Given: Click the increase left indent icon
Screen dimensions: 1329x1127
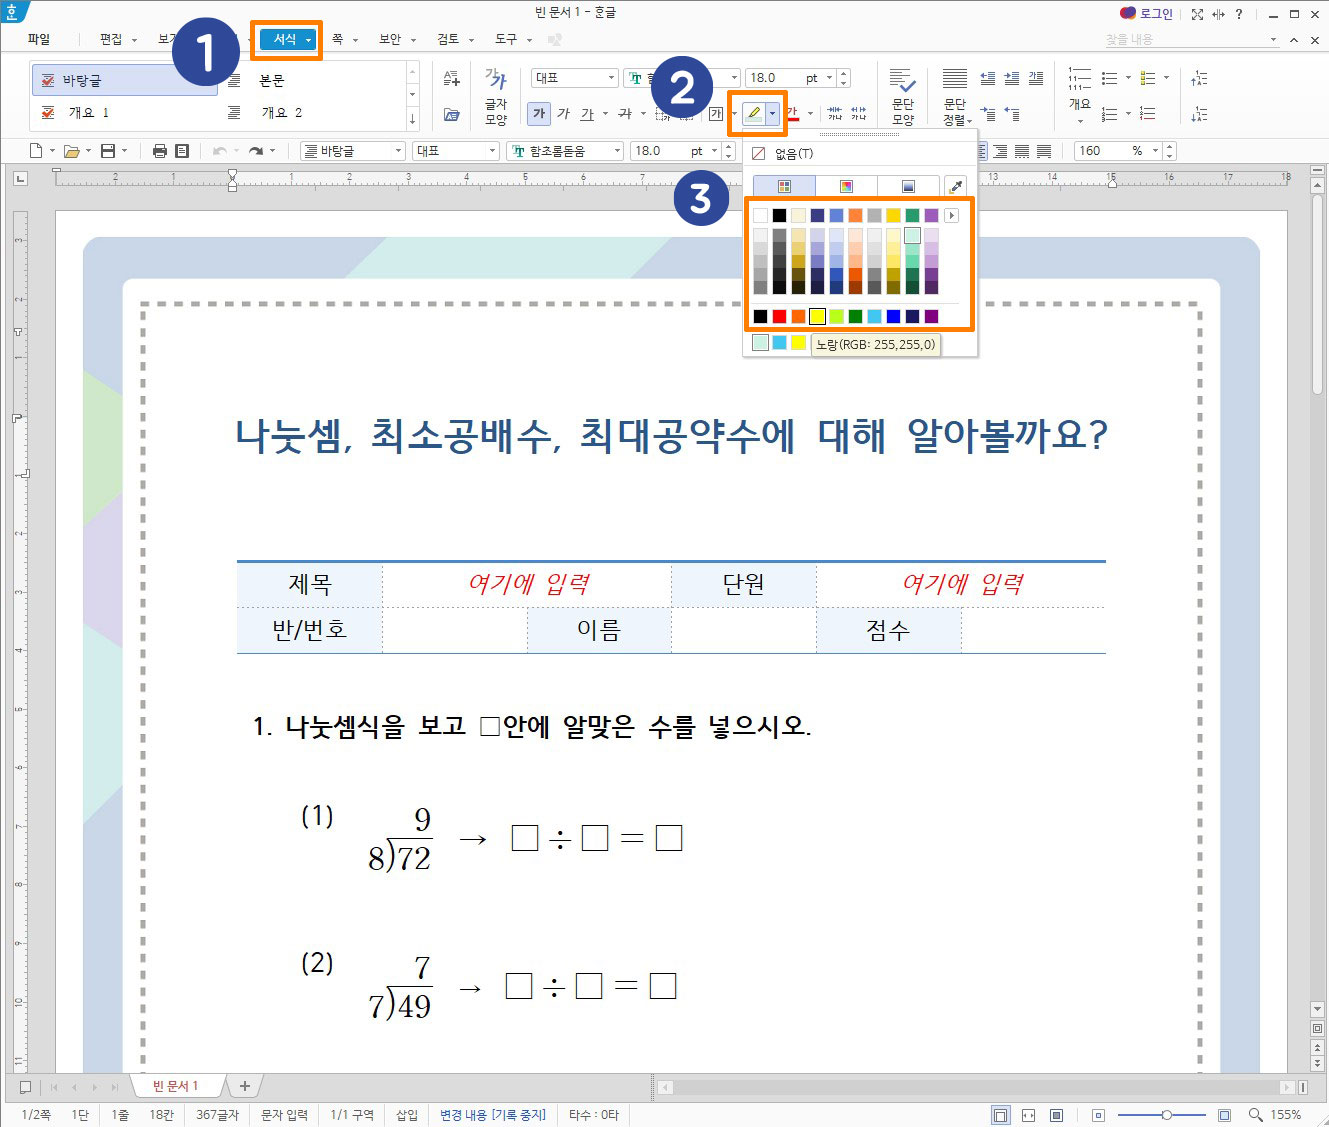Looking at the screenshot, I should pos(1011,78).
